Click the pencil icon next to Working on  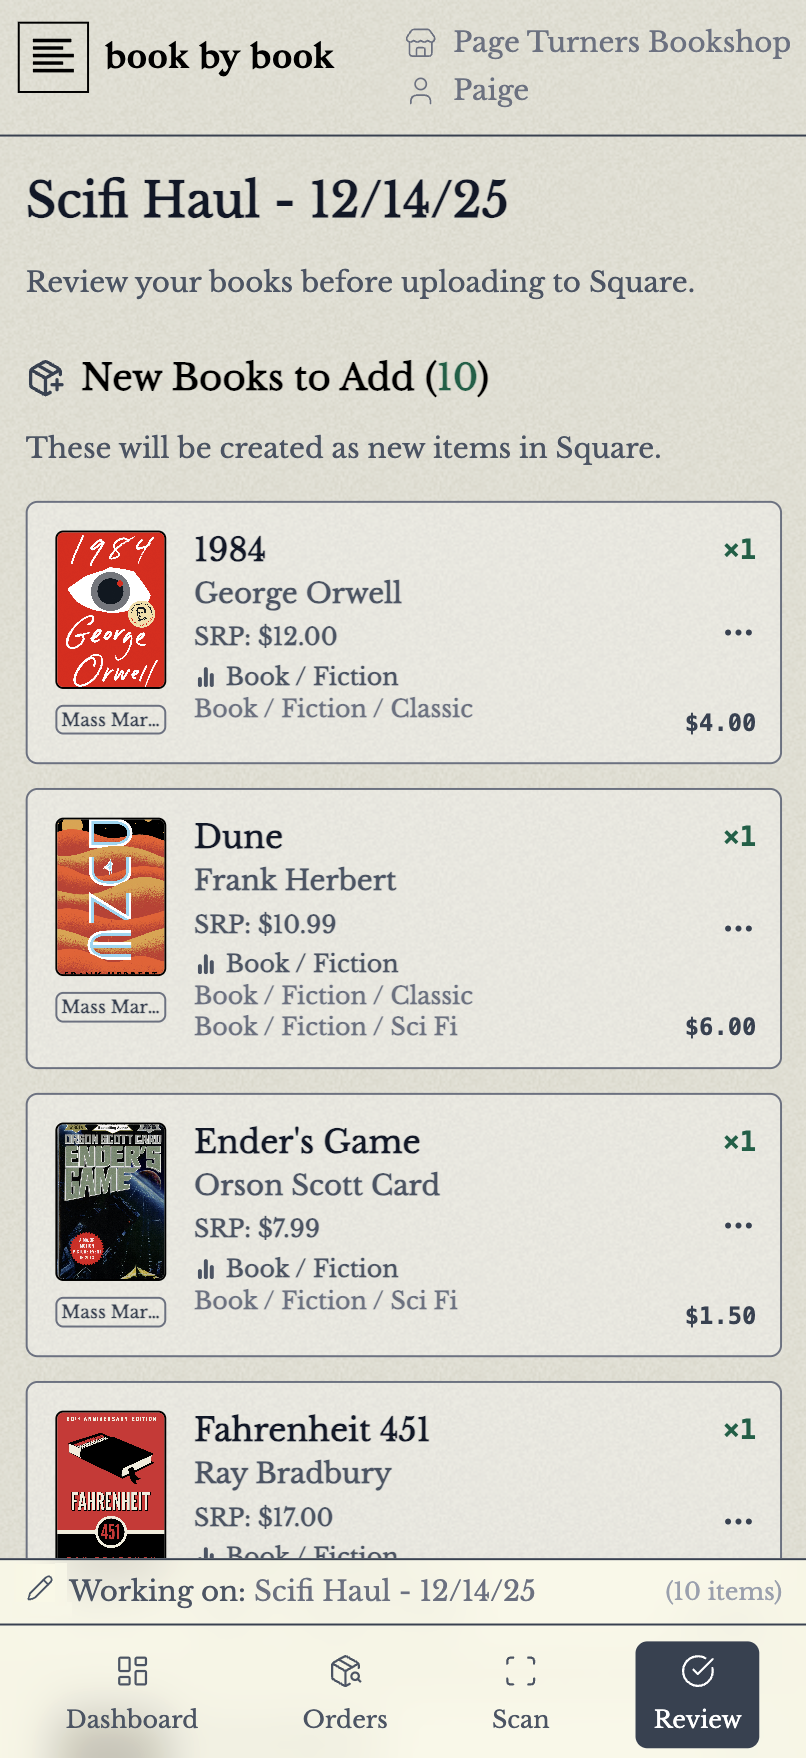(38, 1590)
